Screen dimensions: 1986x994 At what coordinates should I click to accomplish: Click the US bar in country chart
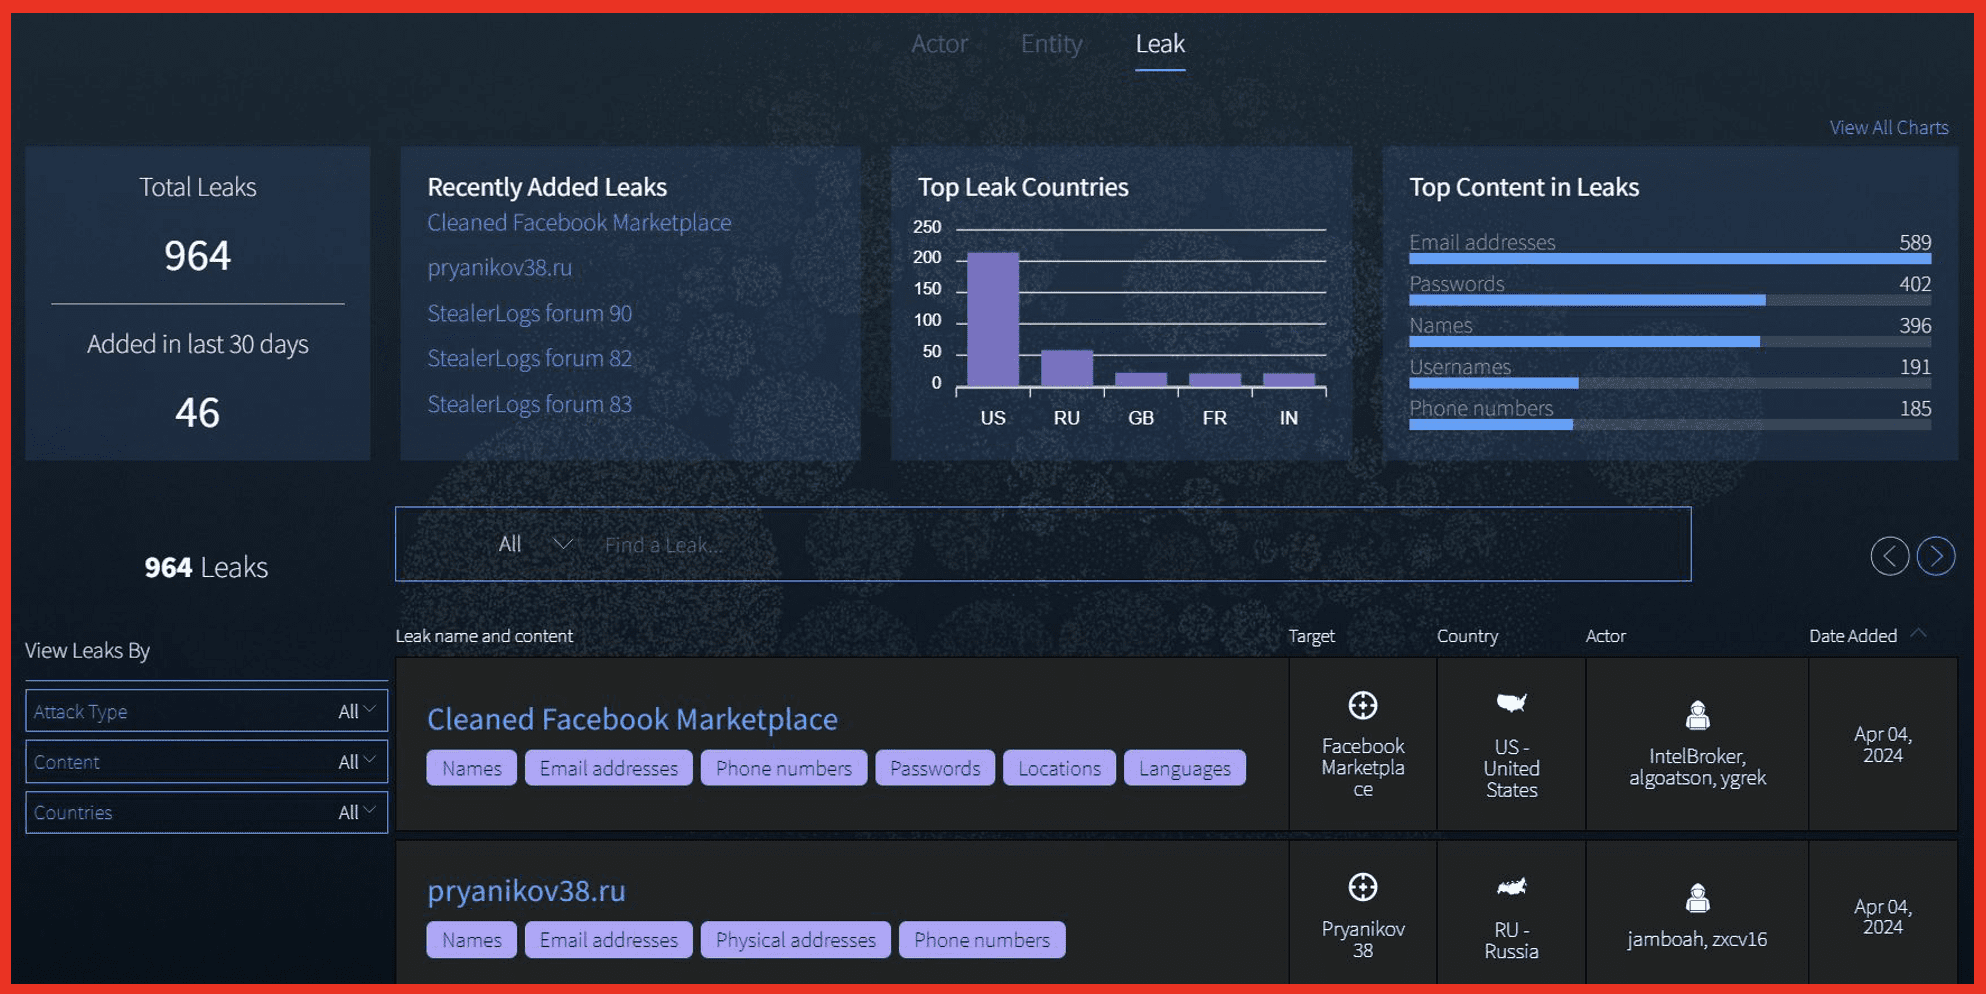(x=992, y=319)
